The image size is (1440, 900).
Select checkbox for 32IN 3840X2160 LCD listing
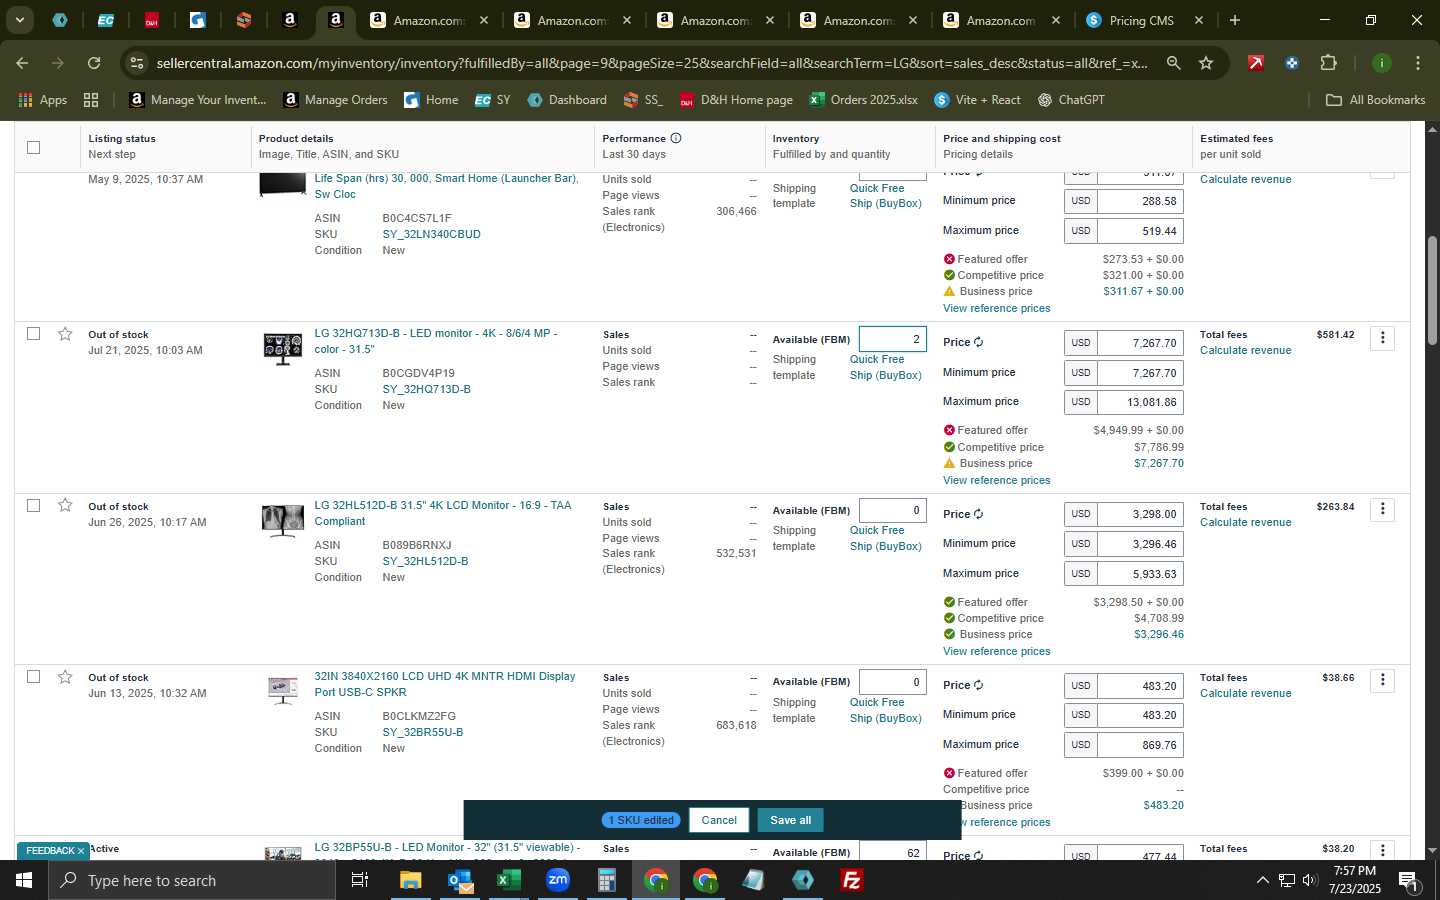[33, 677]
